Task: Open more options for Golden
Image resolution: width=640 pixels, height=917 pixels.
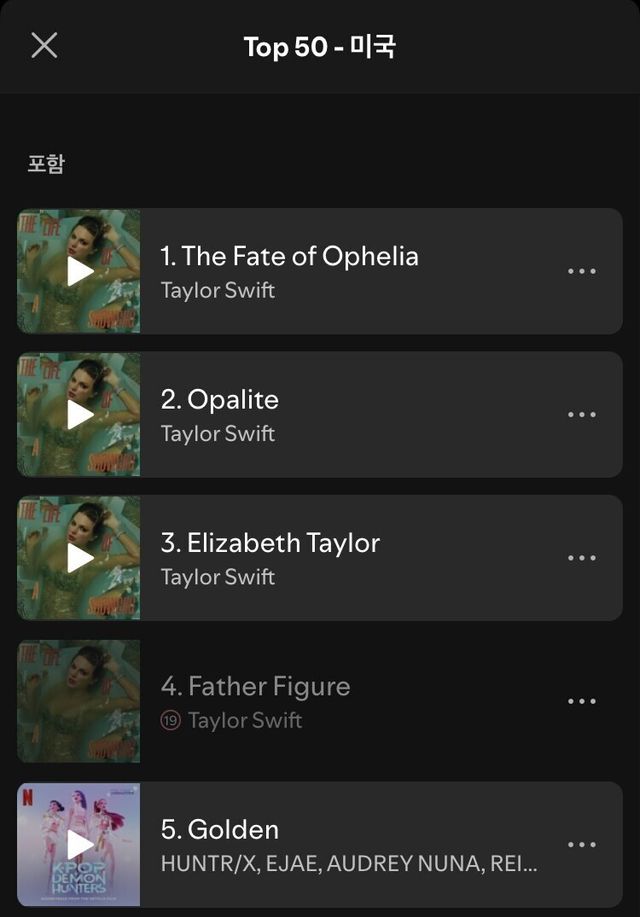Action: point(581,844)
